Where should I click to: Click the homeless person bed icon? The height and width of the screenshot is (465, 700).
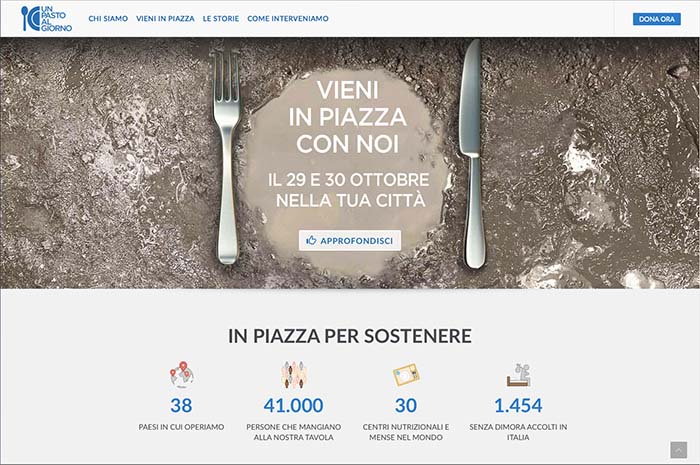coord(518,375)
